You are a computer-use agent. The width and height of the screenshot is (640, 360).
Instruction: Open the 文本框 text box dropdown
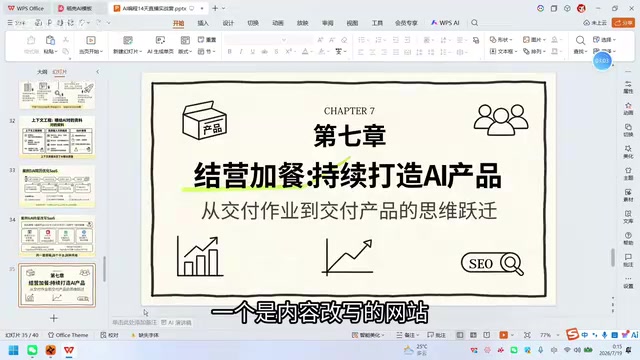coord(503,51)
